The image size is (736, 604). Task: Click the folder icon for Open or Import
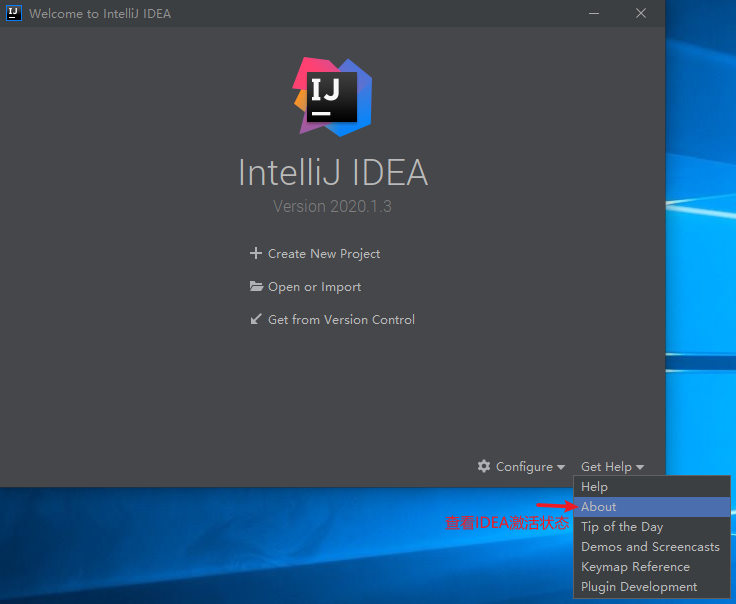(256, 286)
